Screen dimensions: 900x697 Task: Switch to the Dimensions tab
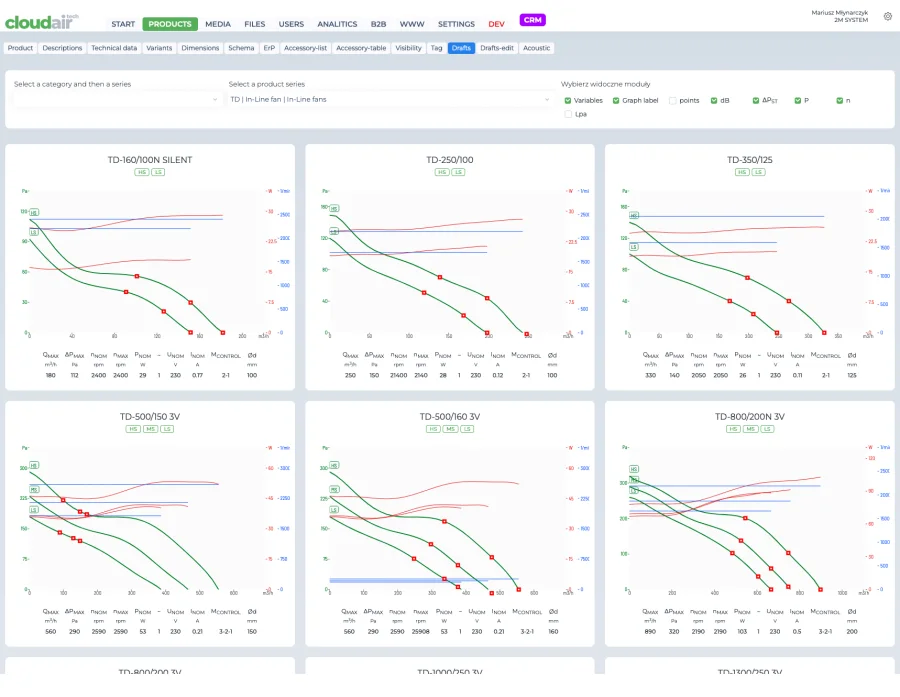[200, 48]
